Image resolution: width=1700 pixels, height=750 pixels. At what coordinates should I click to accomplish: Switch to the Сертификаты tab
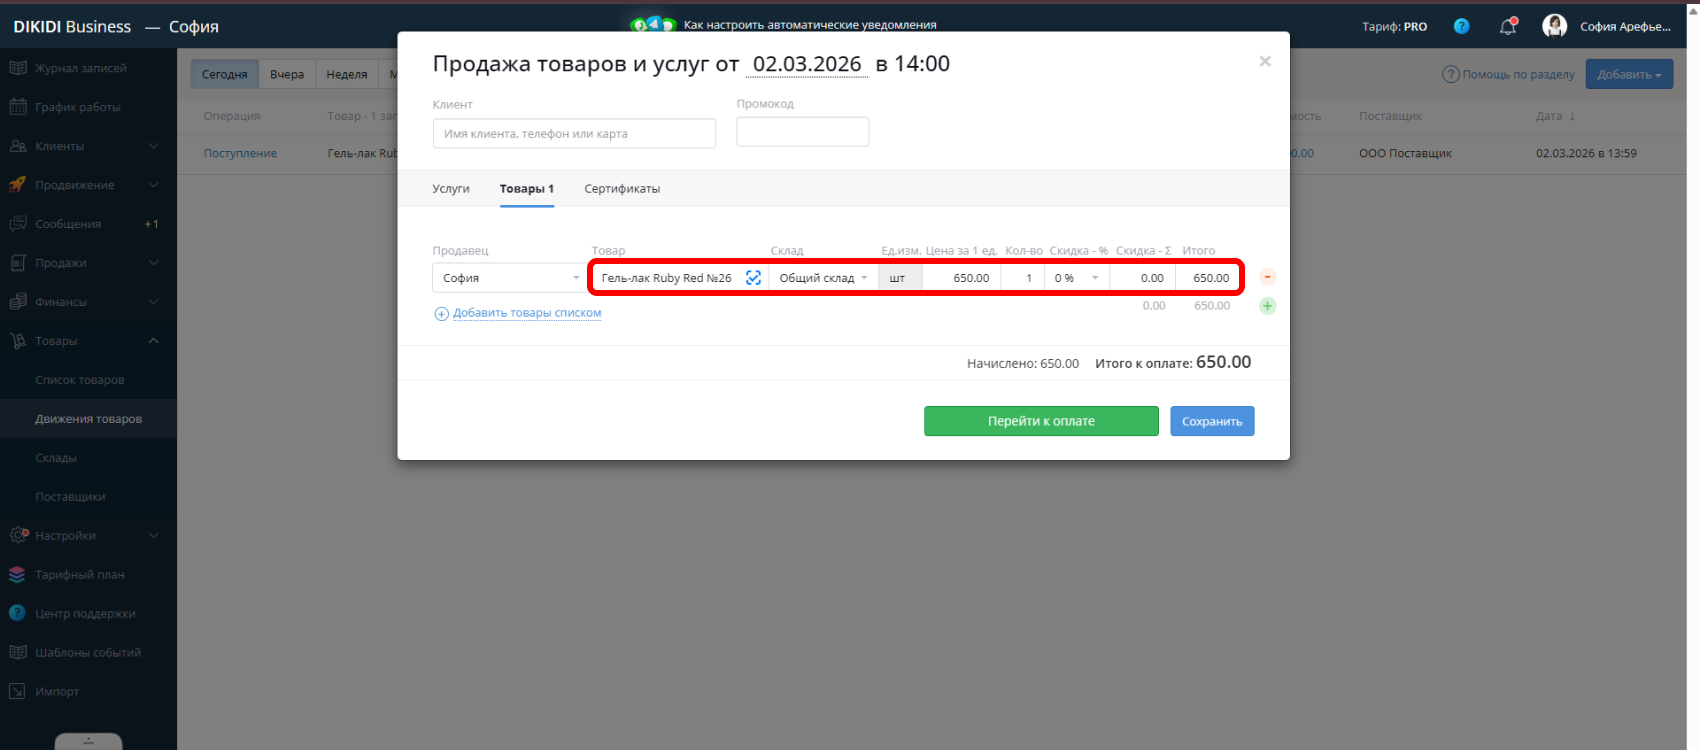coord(622,189)
